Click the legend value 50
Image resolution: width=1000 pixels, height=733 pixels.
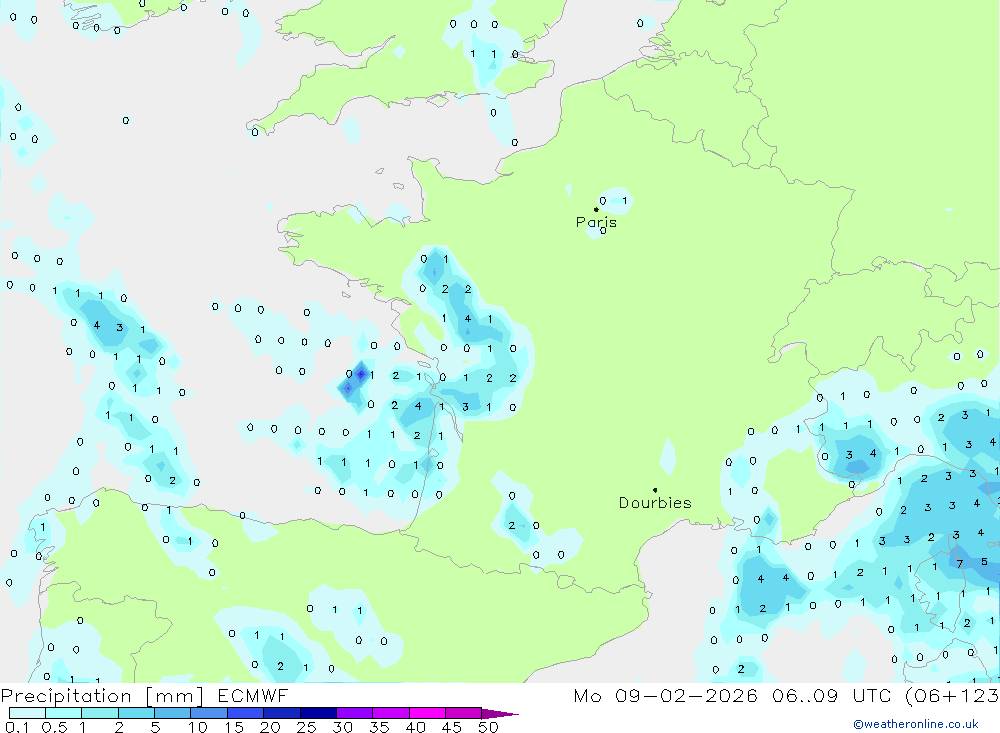pos(488,727)
